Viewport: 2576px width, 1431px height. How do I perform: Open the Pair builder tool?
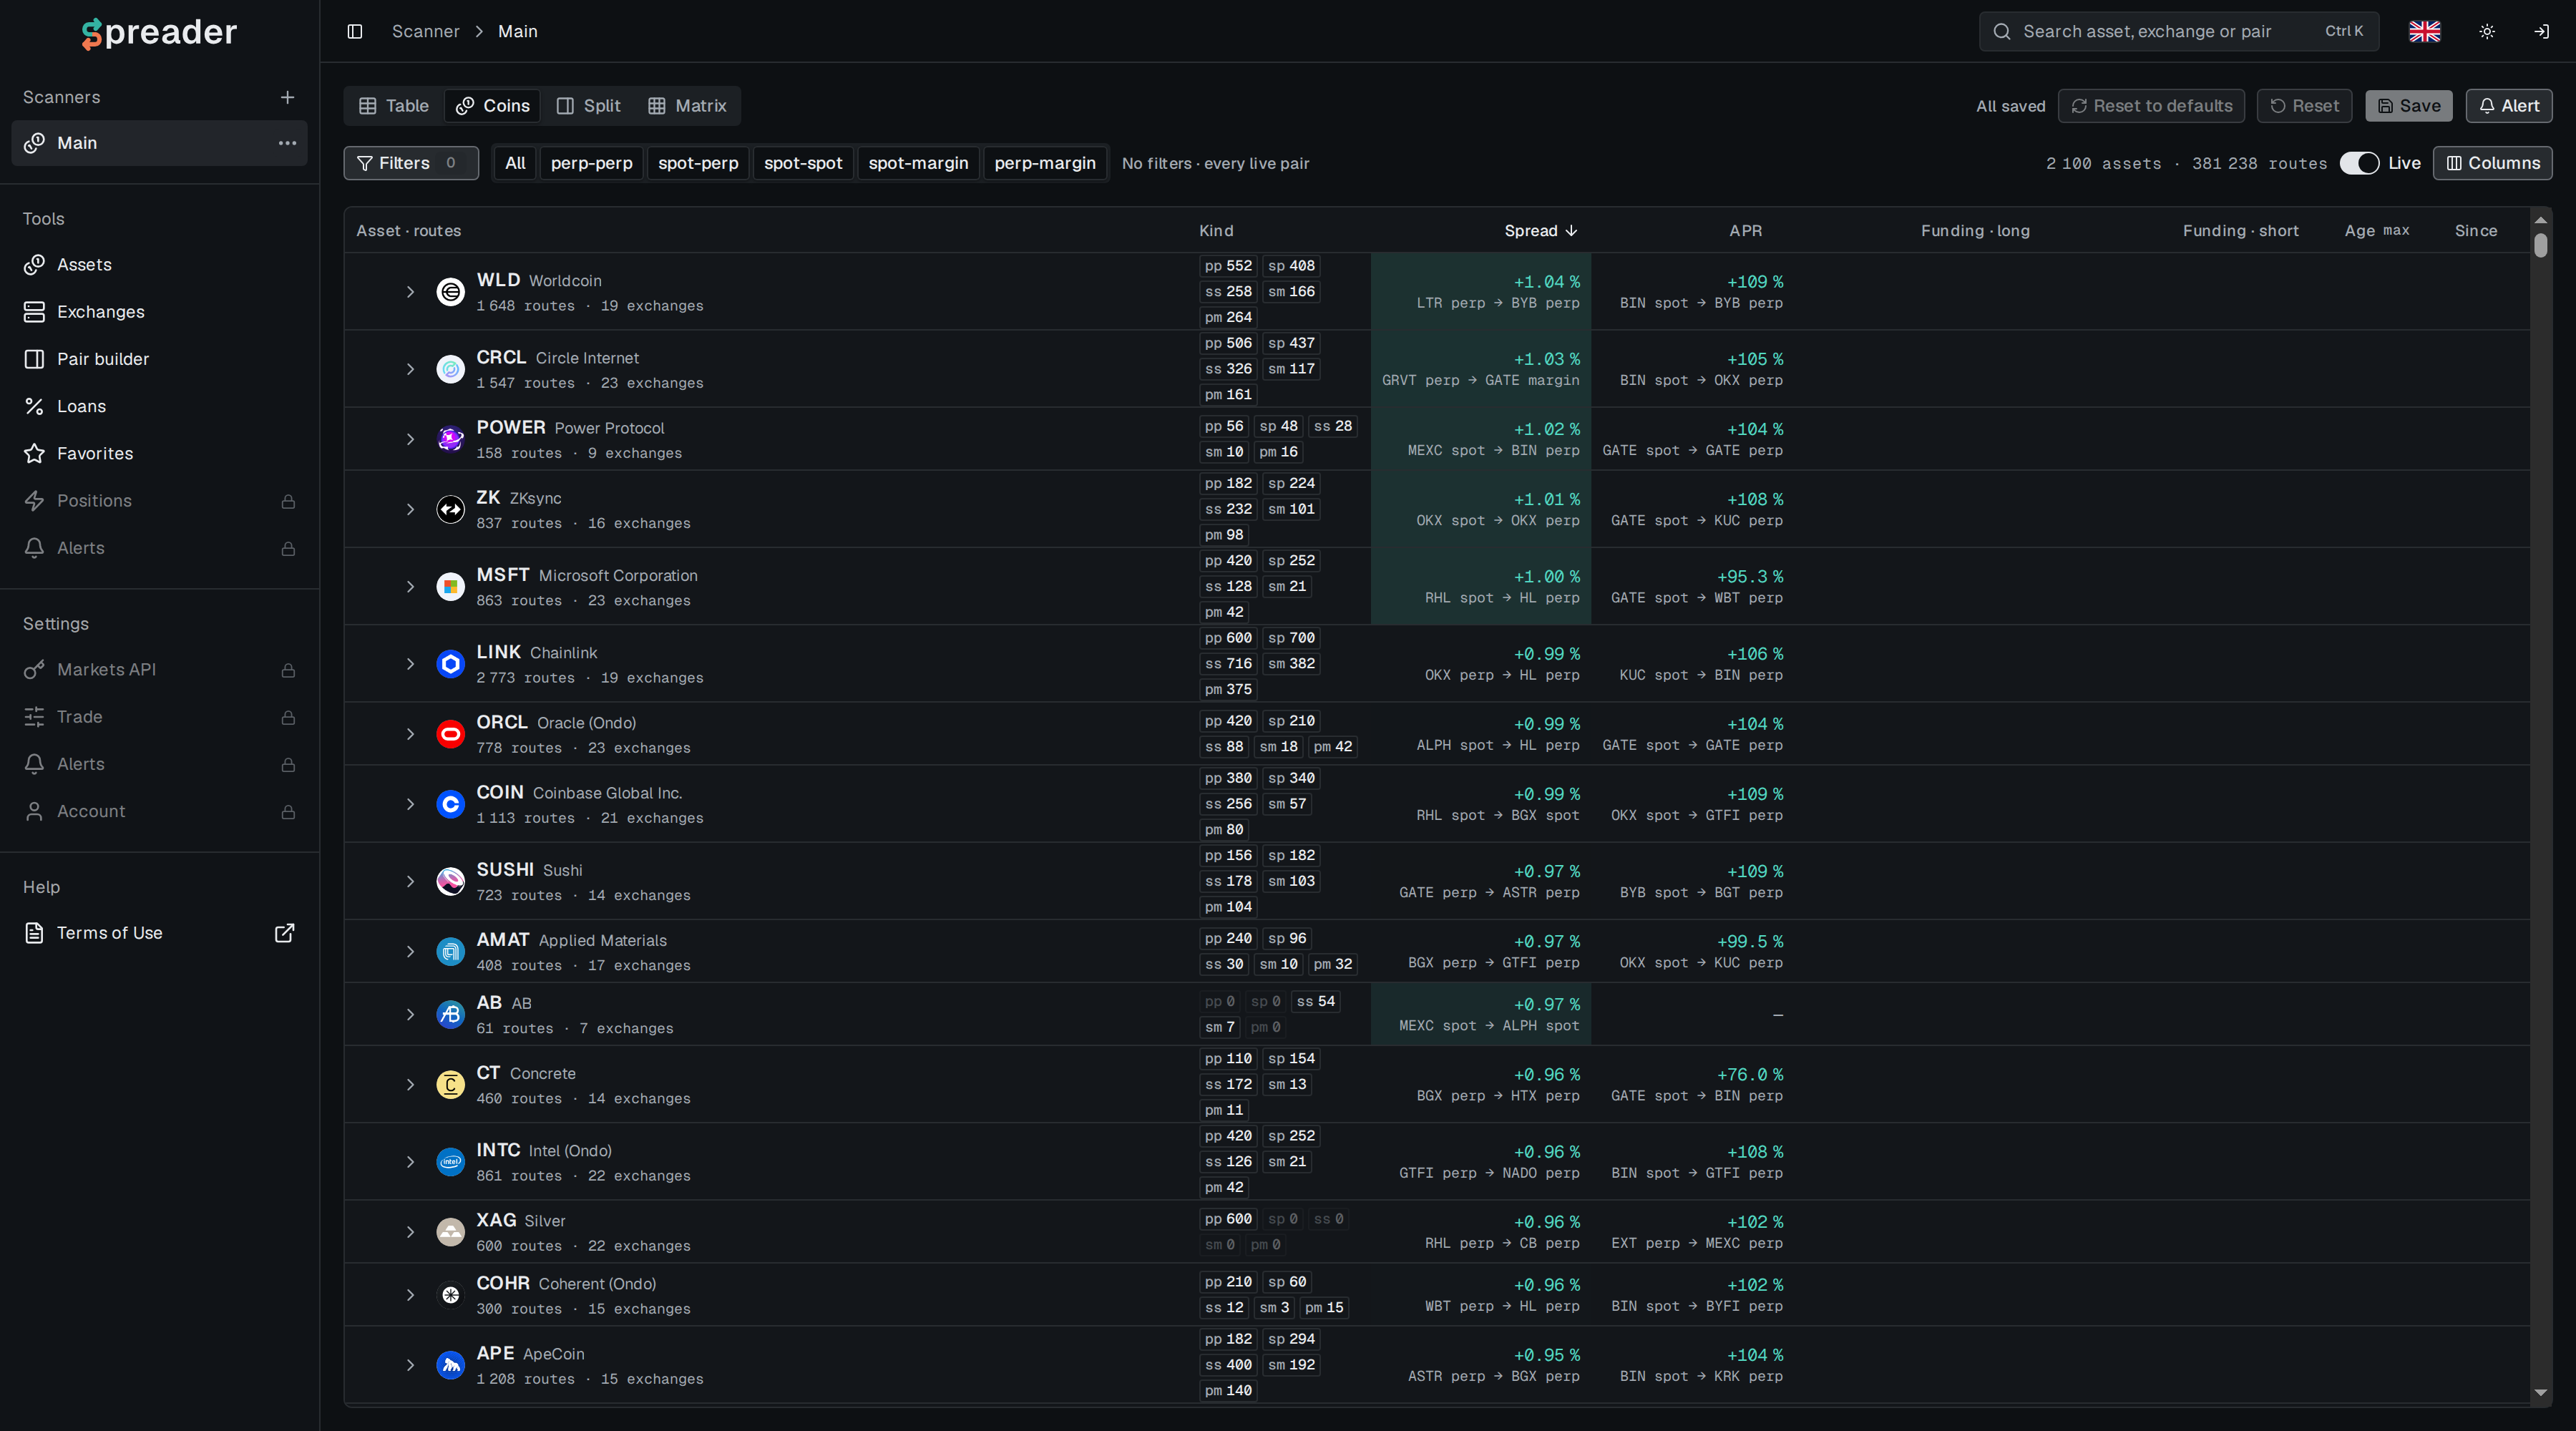click(x=160, y=358)
